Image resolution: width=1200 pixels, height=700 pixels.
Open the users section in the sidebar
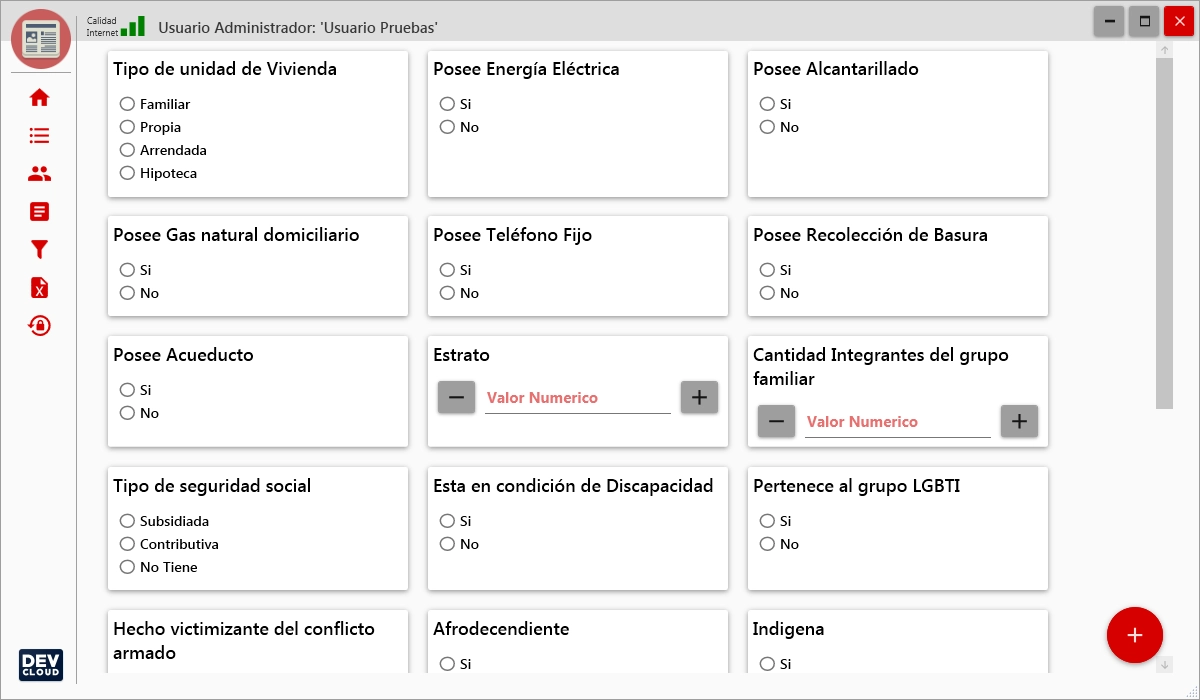(x=39, y=173)
